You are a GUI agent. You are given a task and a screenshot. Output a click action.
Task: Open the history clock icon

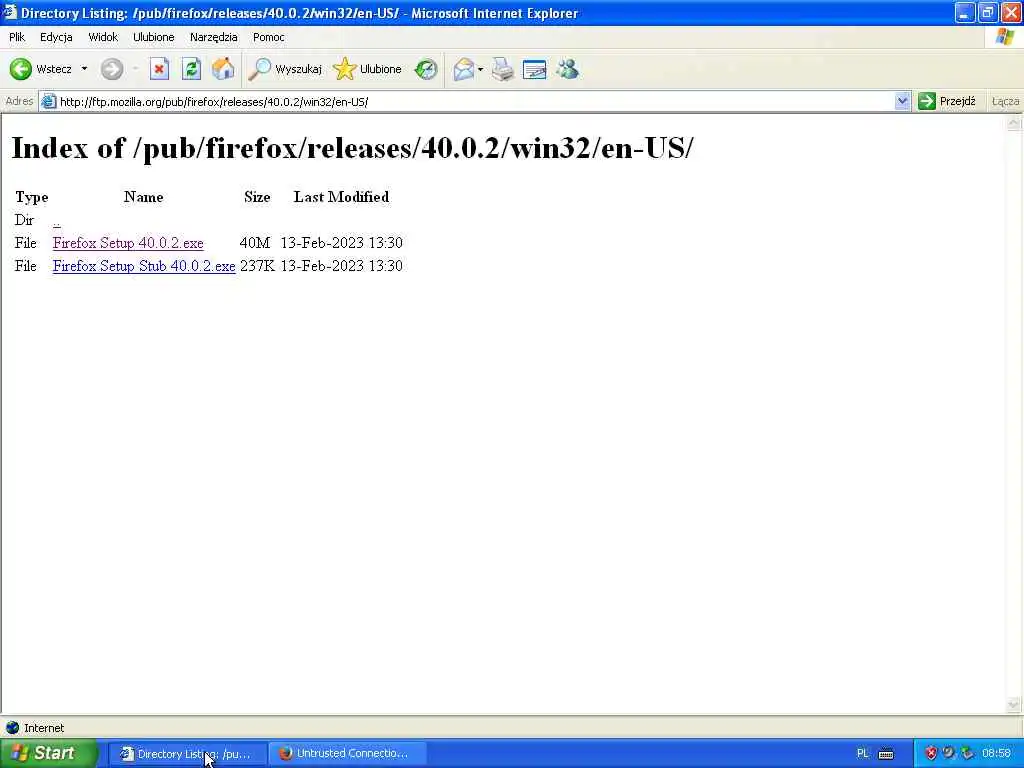[x=426, y=69]
